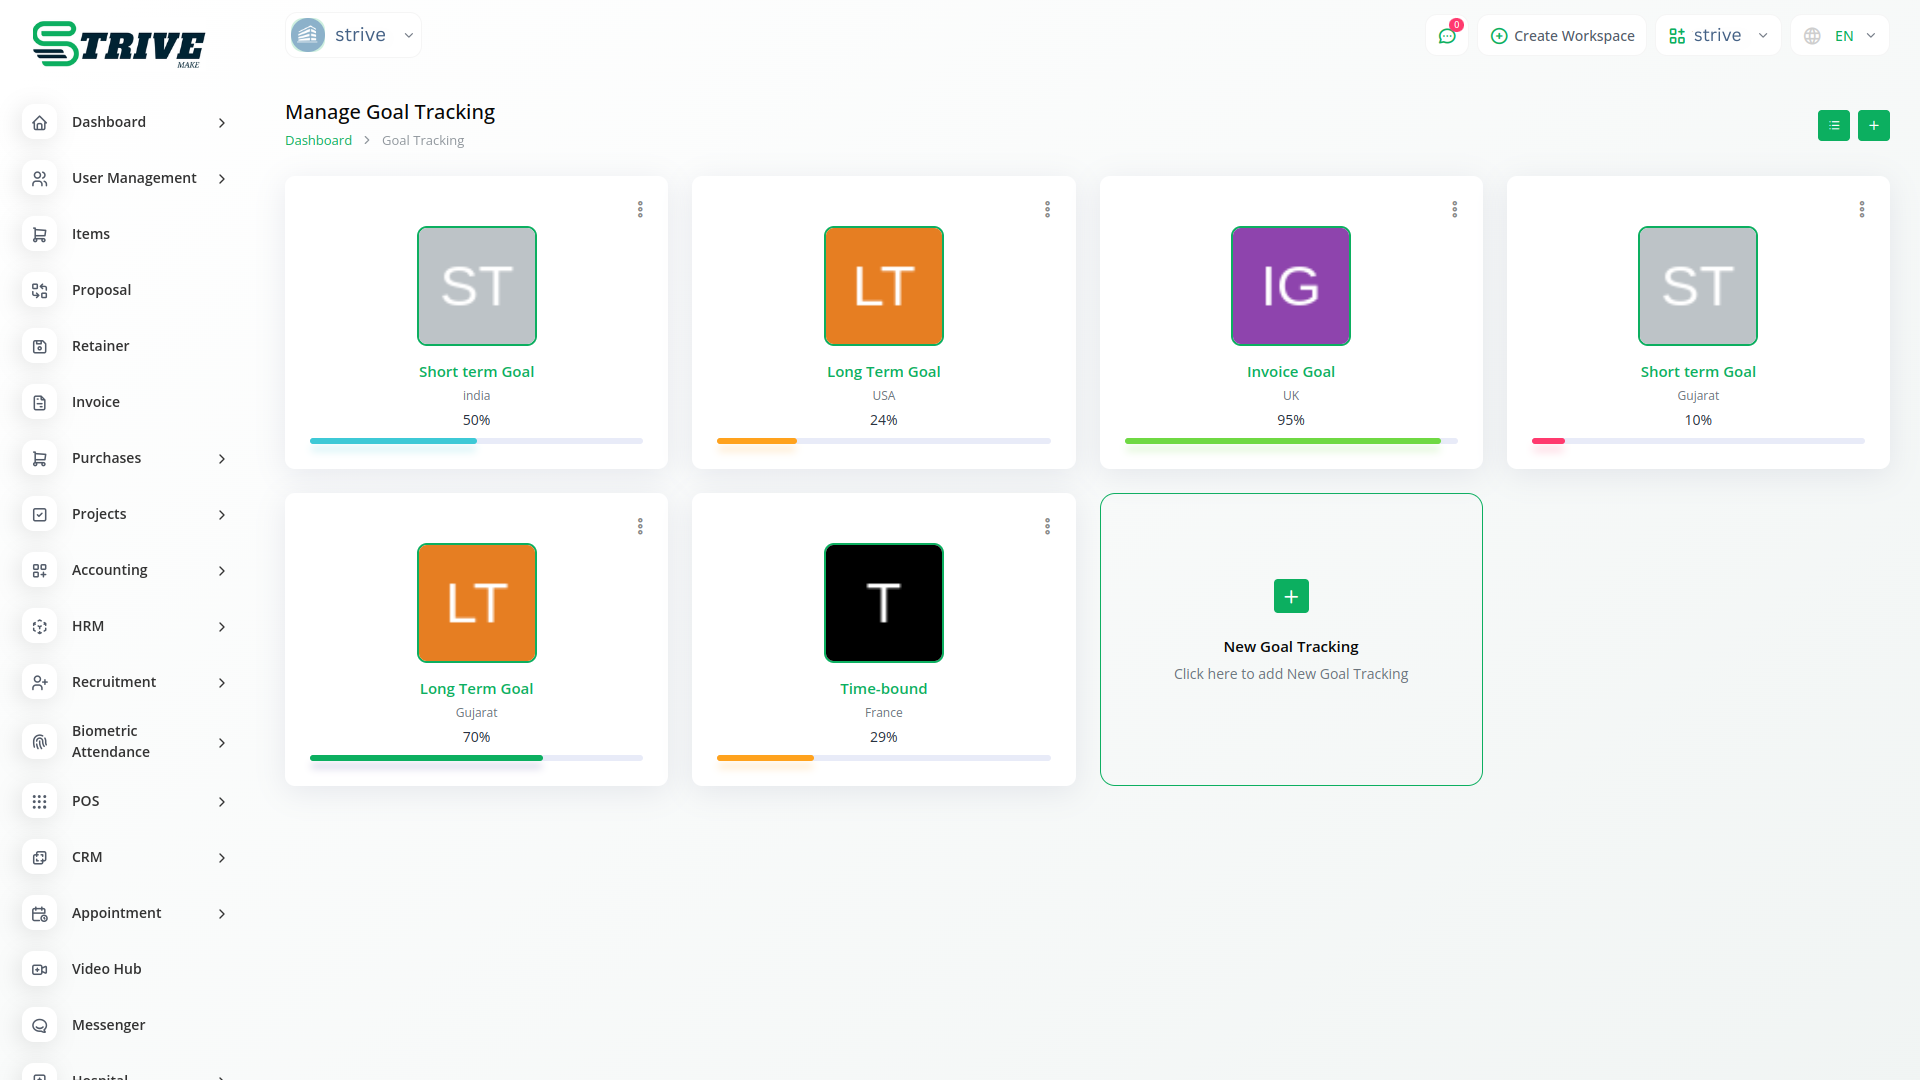Click Dashboard breadcrumb link
1920x1080 pixels.
(318, 141)
